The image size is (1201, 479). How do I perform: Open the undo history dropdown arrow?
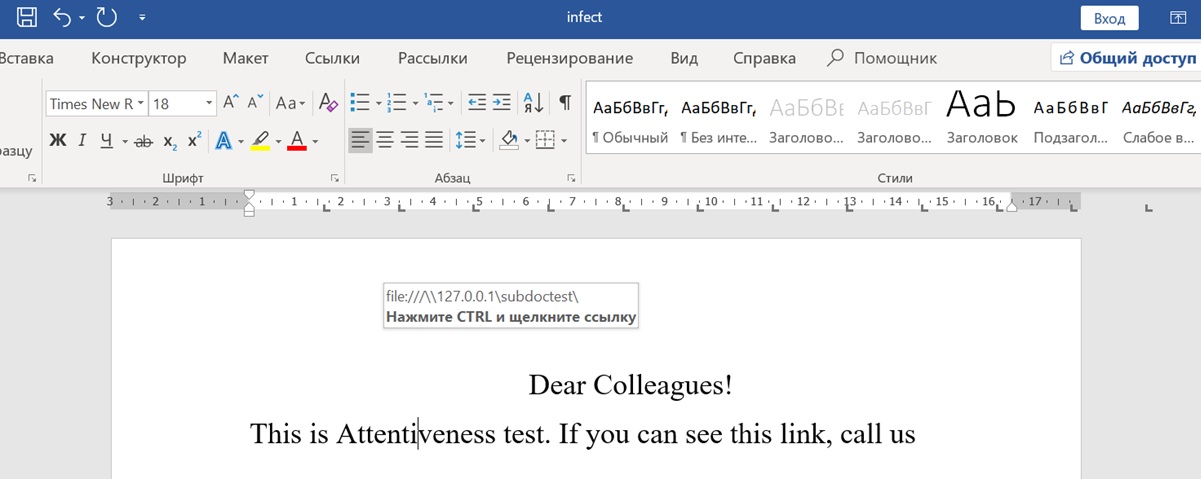tap(82, 18)
